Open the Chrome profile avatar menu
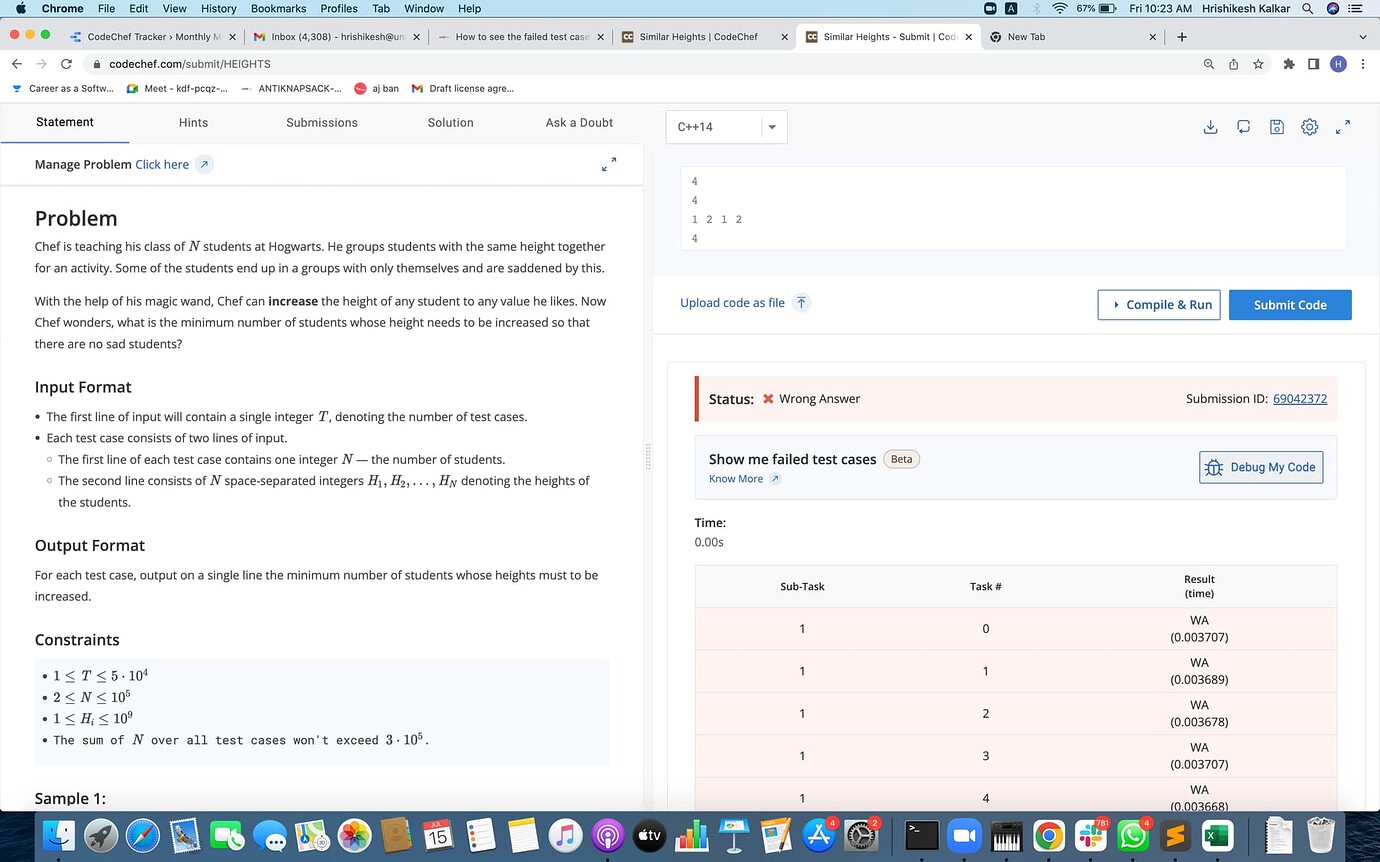 [x=1338, y=63]
